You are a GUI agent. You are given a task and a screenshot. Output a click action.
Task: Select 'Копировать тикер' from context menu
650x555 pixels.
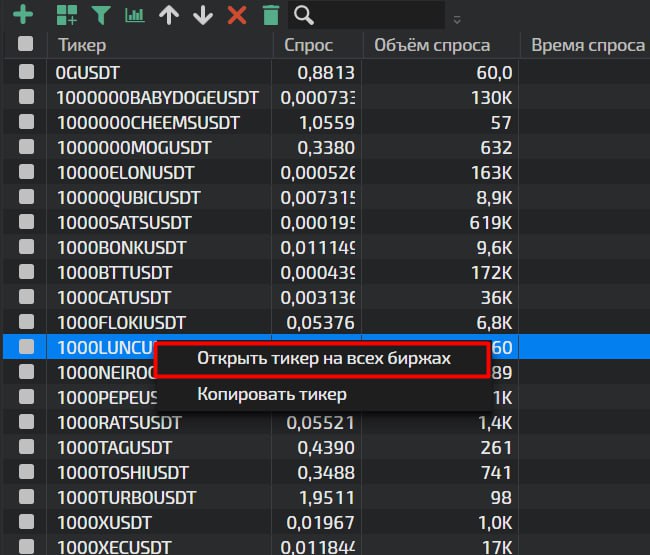(271, 394)
